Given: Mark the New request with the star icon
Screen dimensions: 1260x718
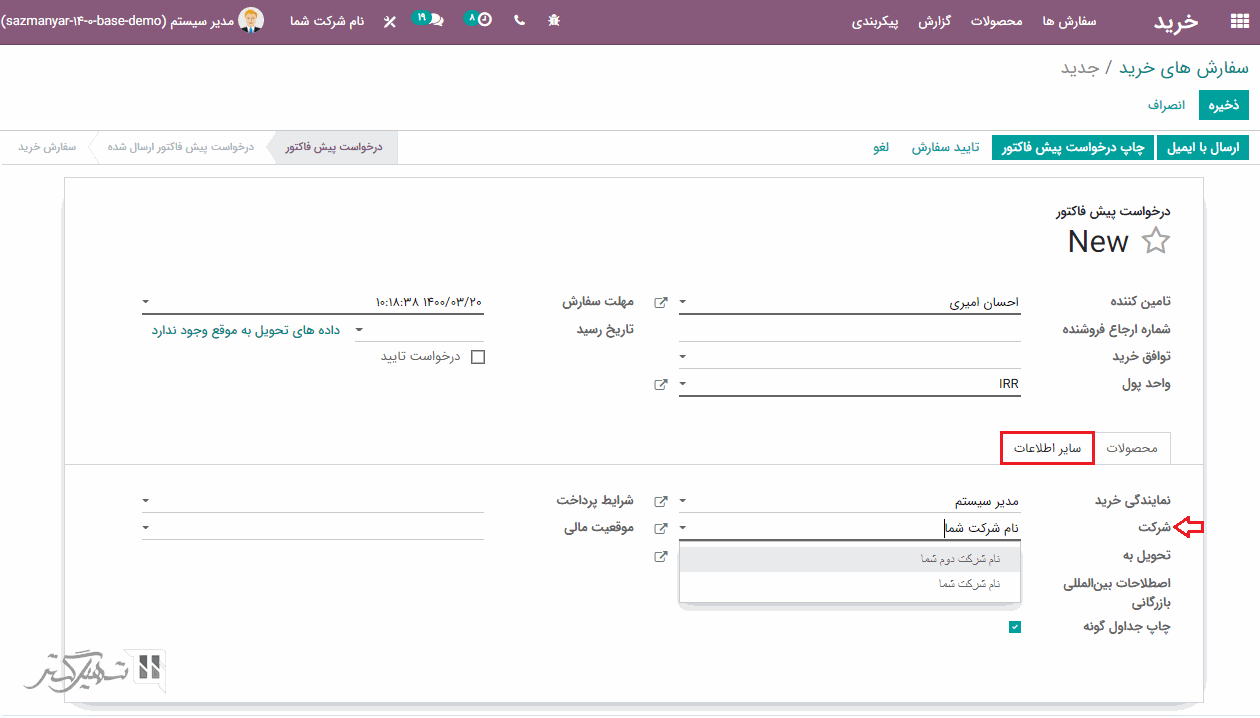Looking at the screenshot, I should tap(1156, 241).
